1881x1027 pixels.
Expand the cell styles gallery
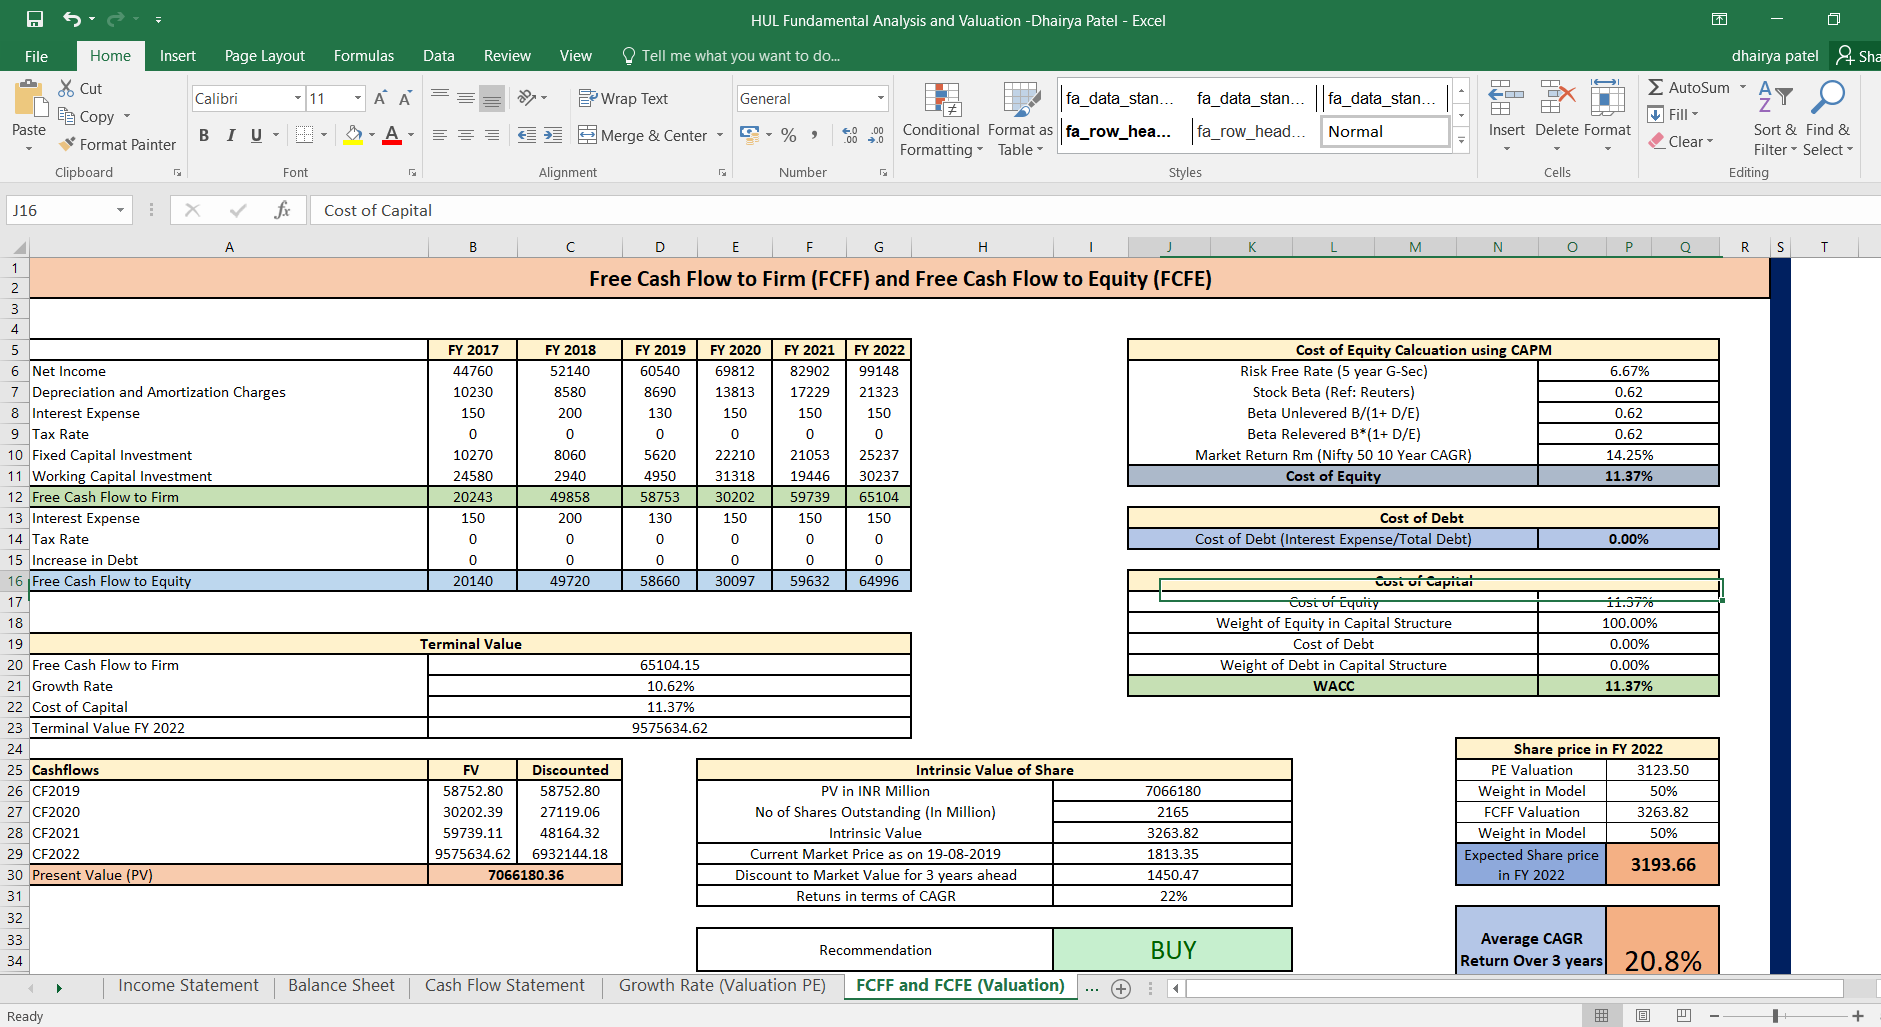[x=1462, y=141]
